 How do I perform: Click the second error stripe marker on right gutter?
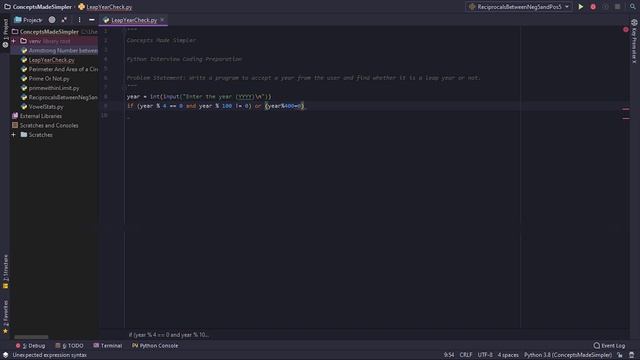(625, 118)
